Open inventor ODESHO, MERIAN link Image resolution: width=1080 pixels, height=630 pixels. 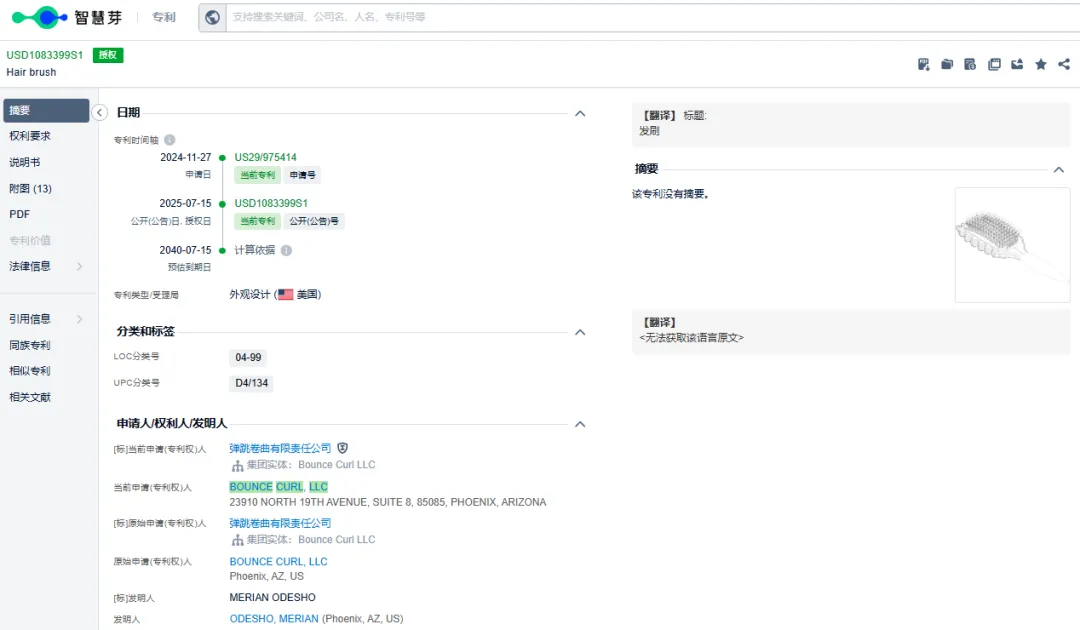273,619
